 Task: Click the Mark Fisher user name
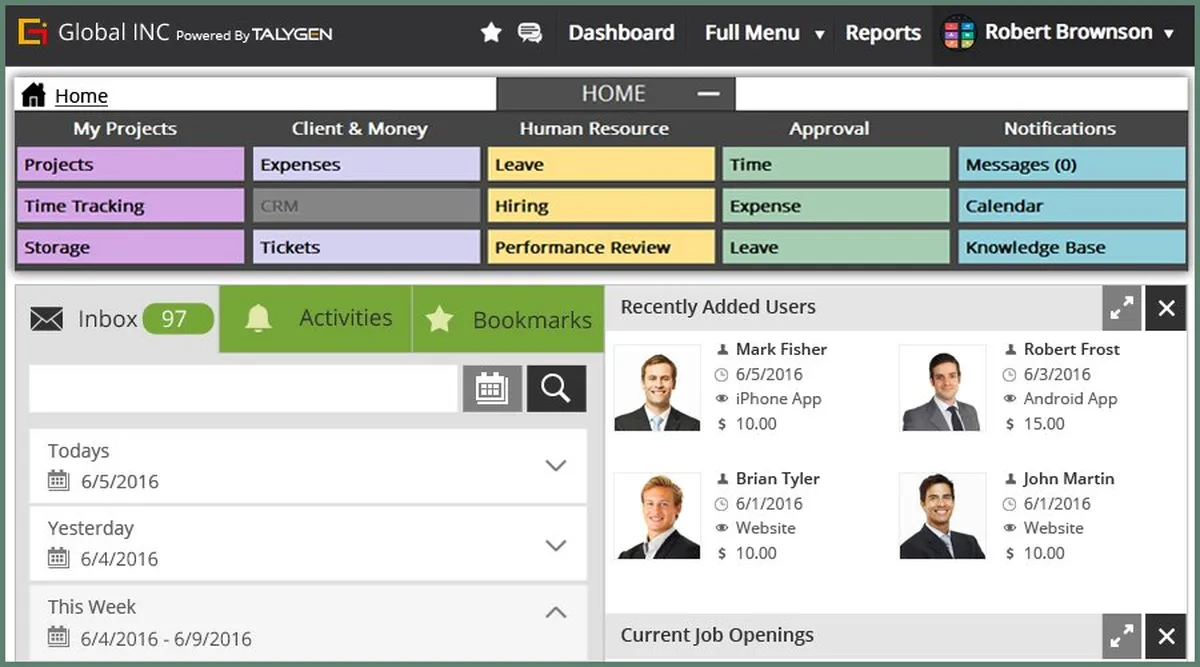pyautogui.click(x=781, y=349)
